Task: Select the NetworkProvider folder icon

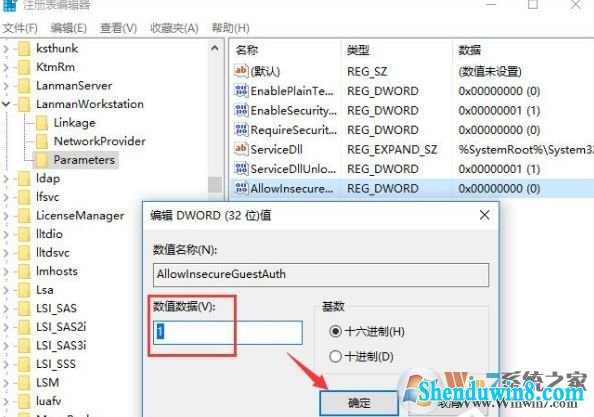Action: point(42,141)
